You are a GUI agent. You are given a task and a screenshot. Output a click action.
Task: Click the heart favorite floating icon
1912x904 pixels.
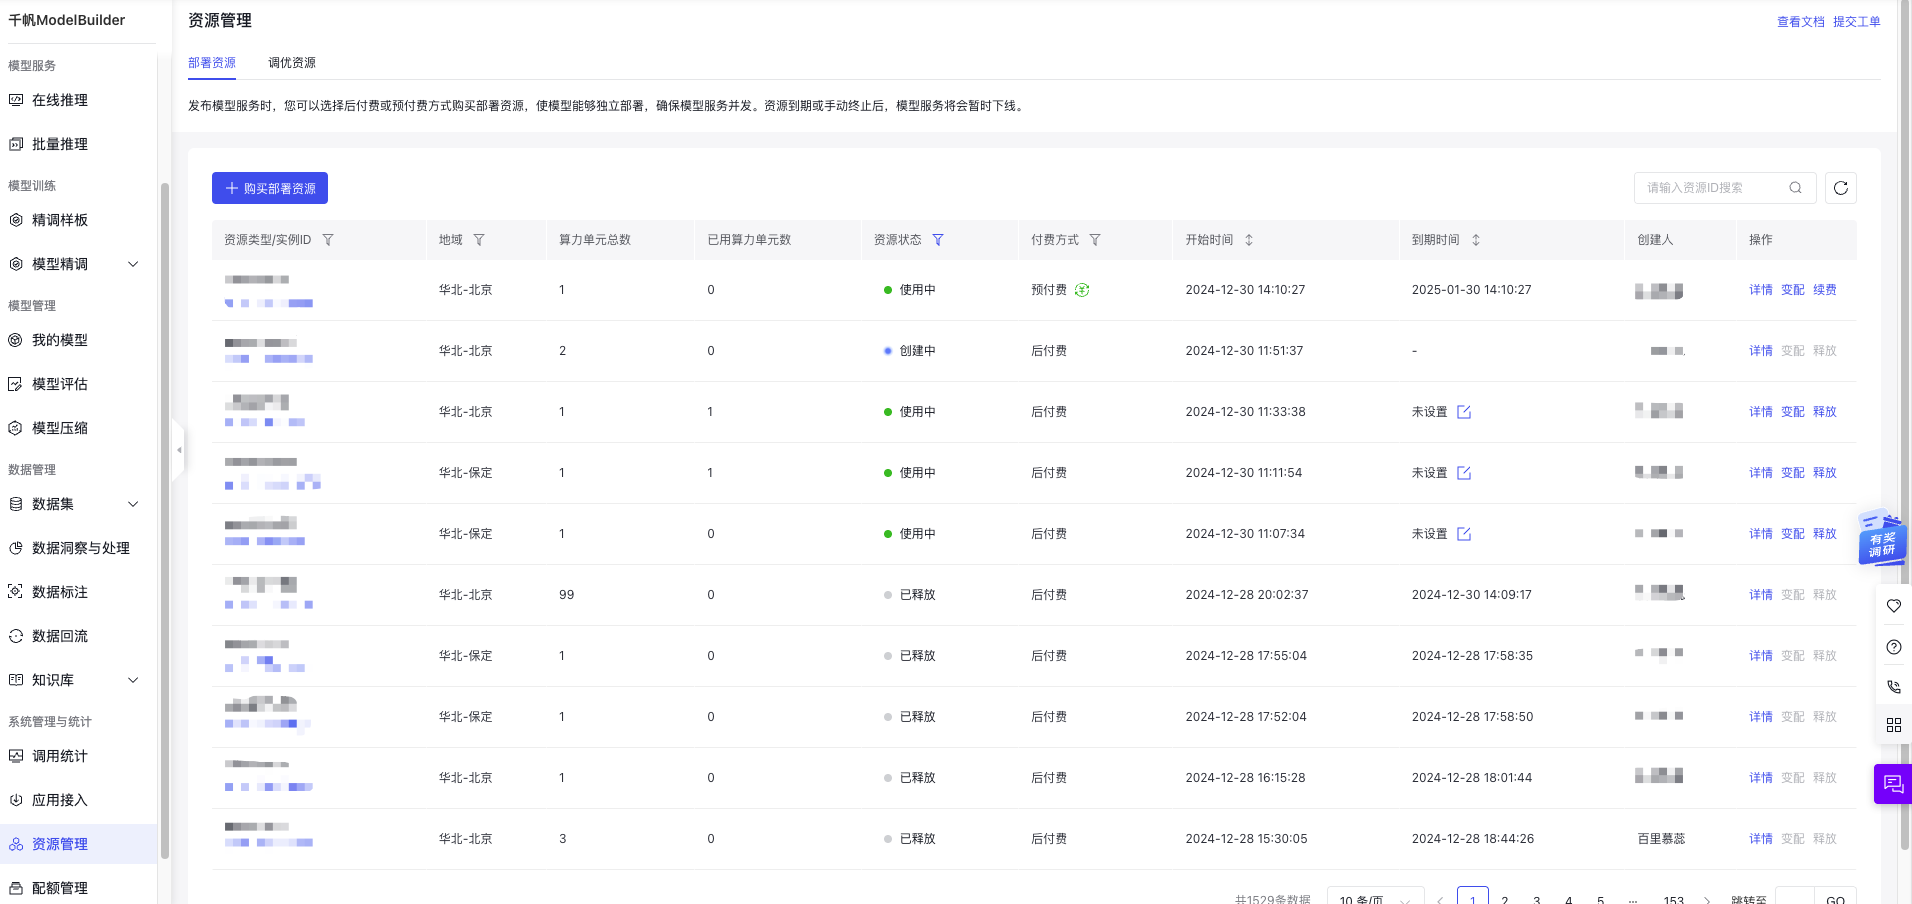(1894, 606)
